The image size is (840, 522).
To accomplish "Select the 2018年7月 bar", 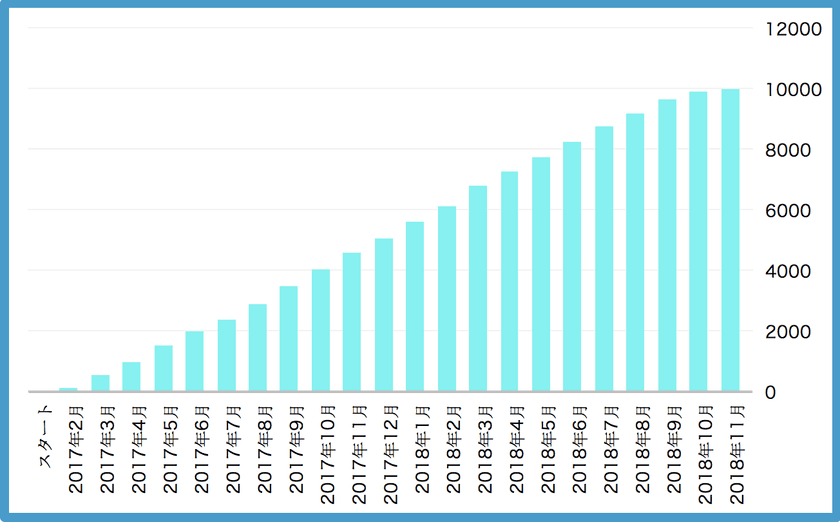I will pos(604,259).
